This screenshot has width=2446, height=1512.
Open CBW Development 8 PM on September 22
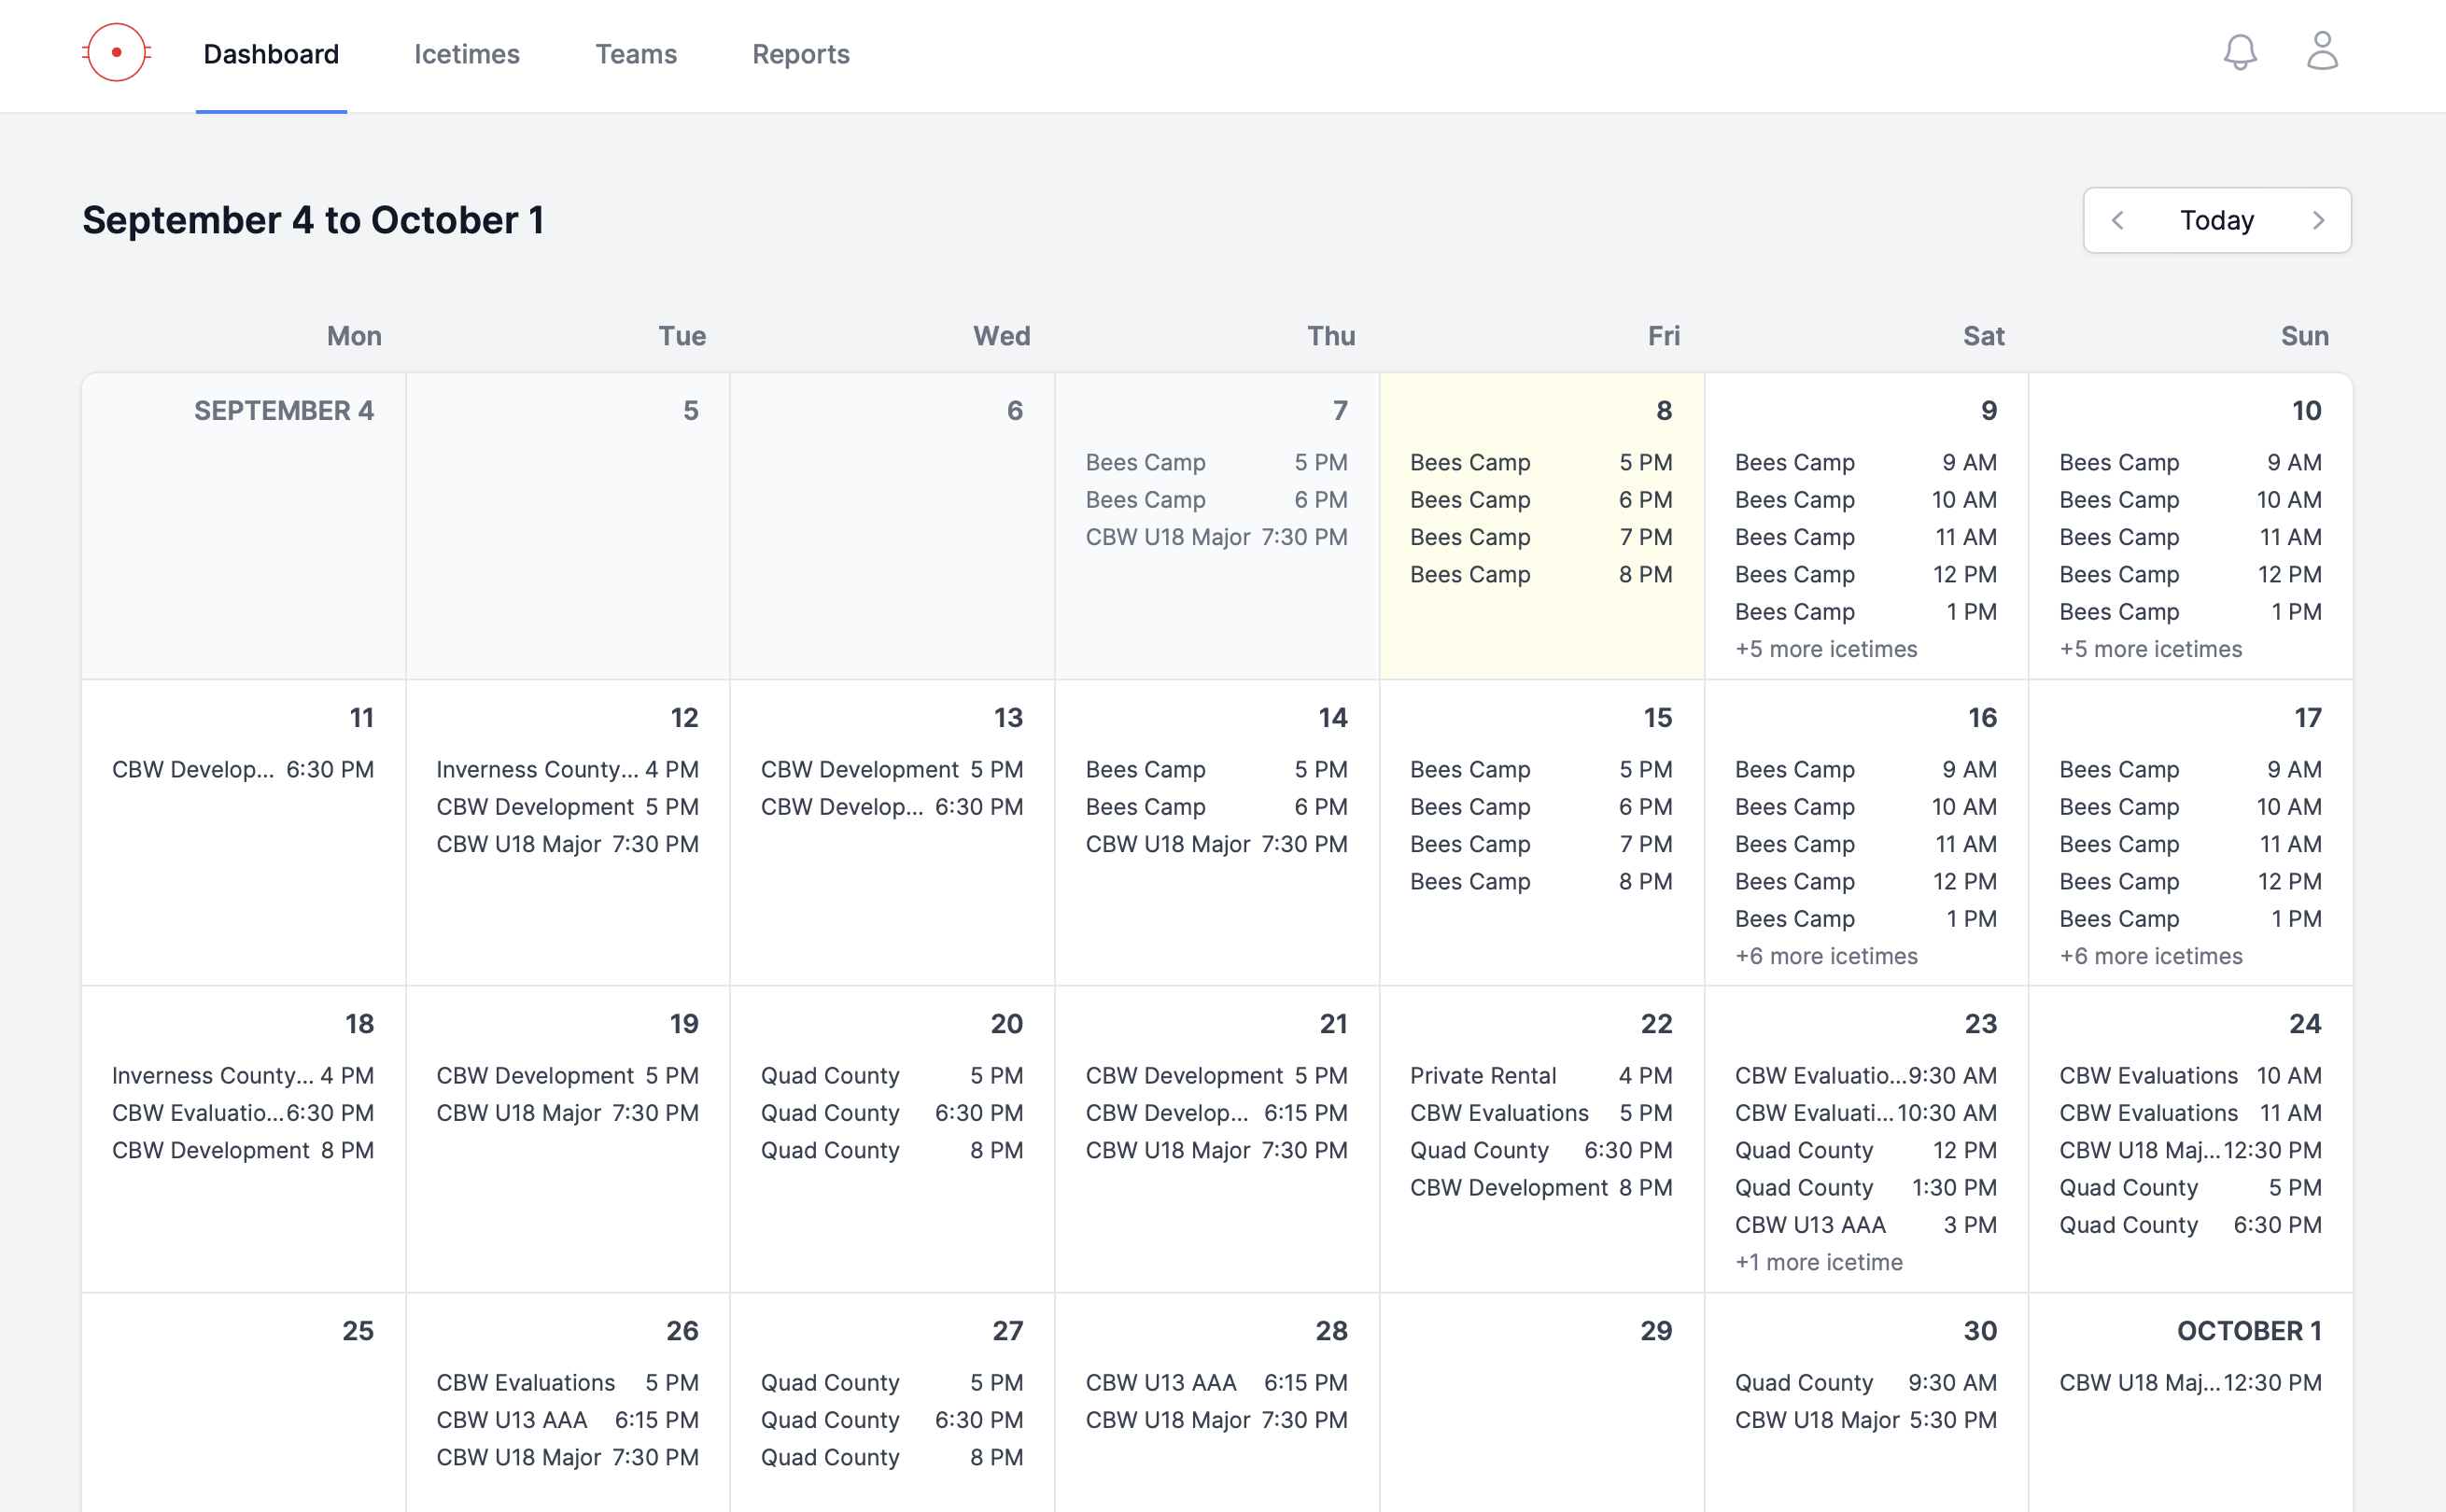[x=1541, y=1187]
